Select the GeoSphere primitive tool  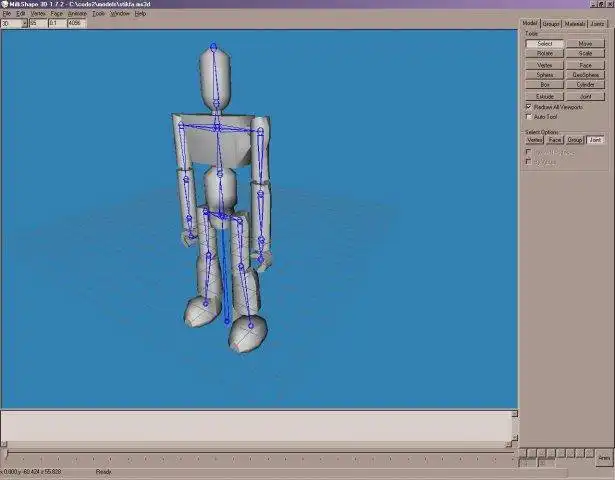tap(585, 75)
